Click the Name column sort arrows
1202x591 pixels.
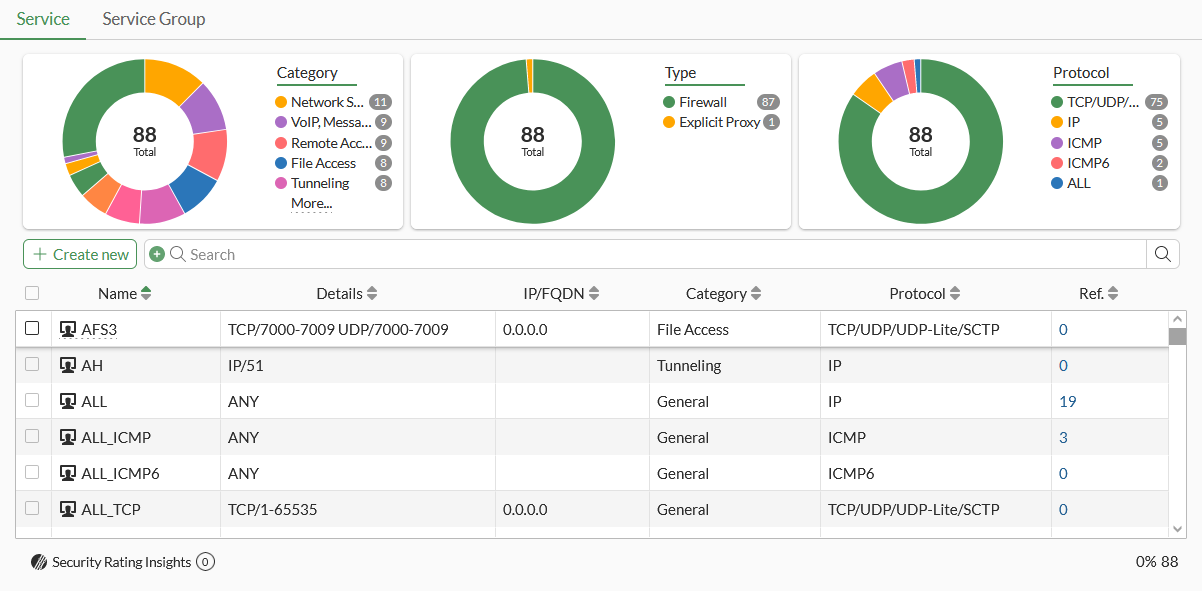tap(146, 294)
